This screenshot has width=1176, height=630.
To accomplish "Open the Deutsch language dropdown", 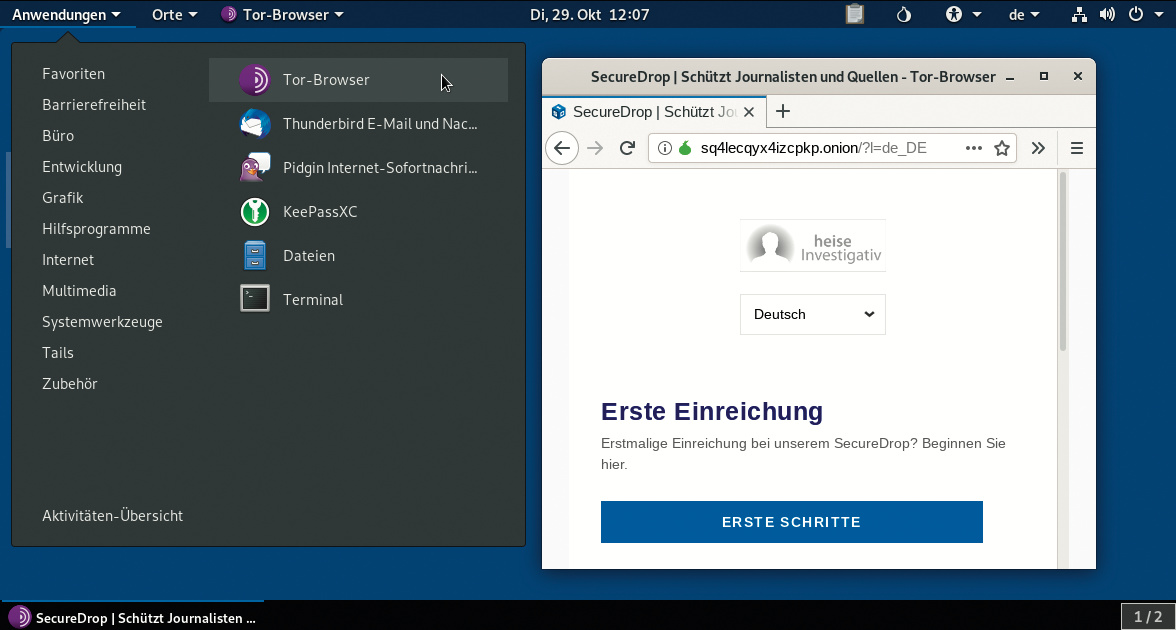I will 812,314.
